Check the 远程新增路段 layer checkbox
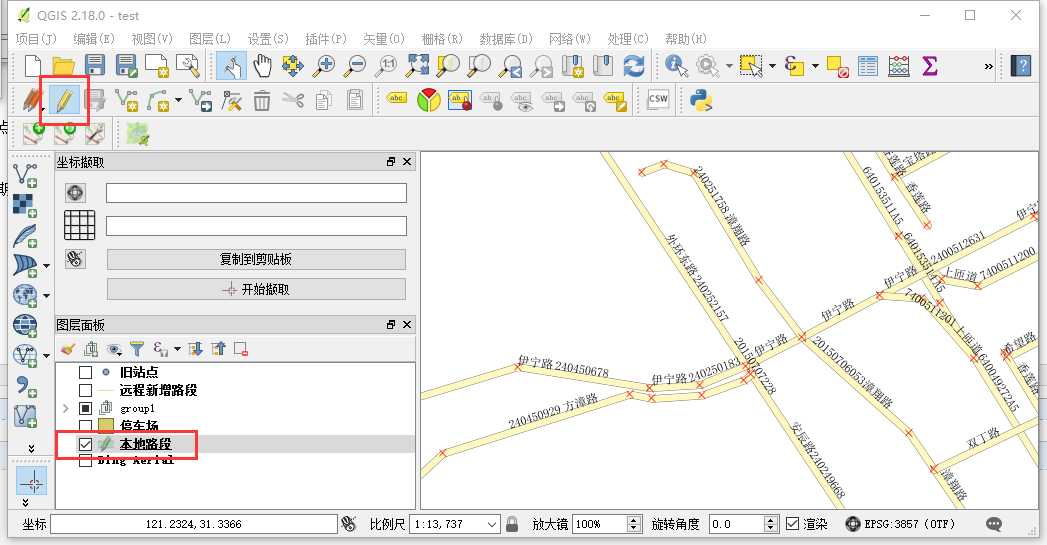 85,390
